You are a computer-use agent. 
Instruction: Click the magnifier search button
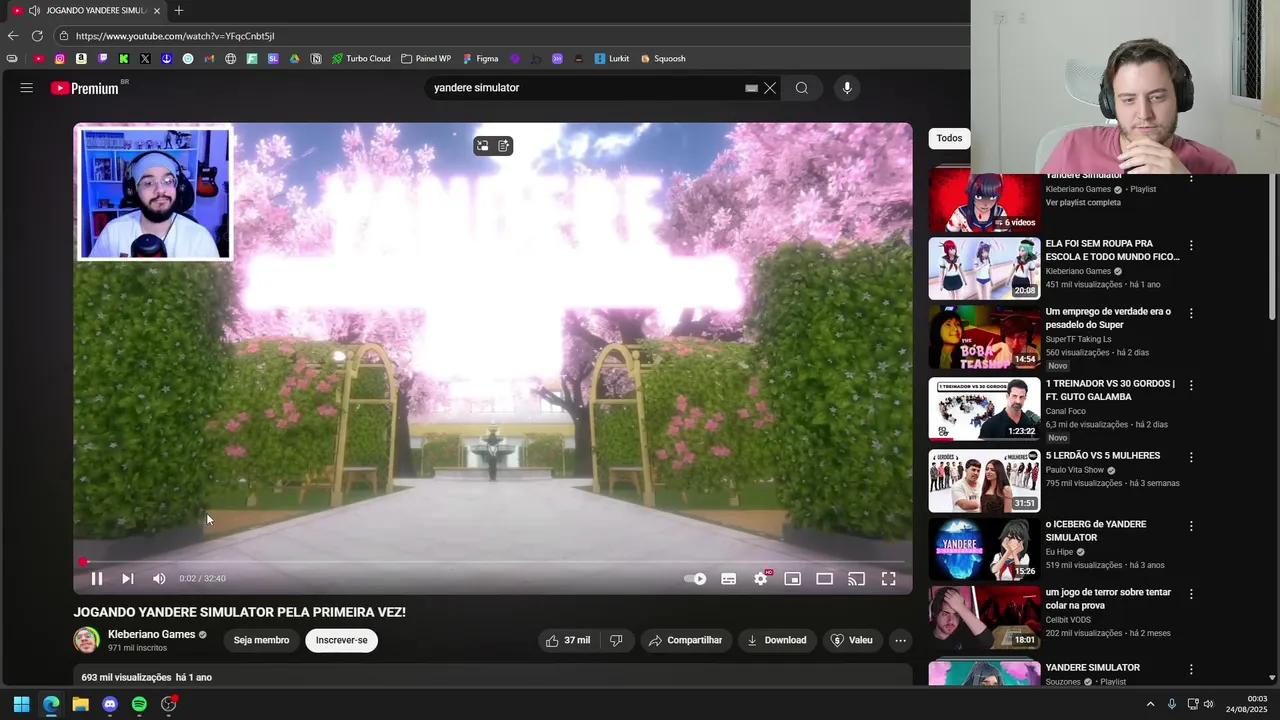(802, 88)
